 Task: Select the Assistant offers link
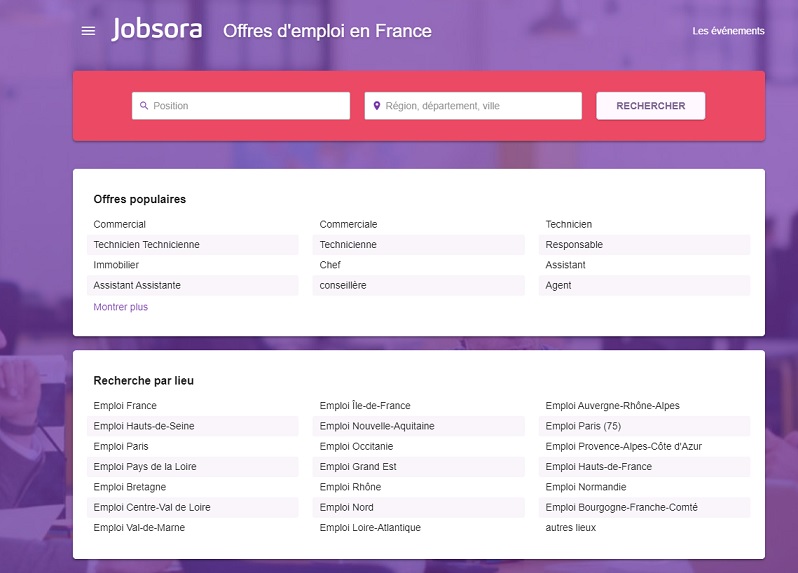pos(565,265)
